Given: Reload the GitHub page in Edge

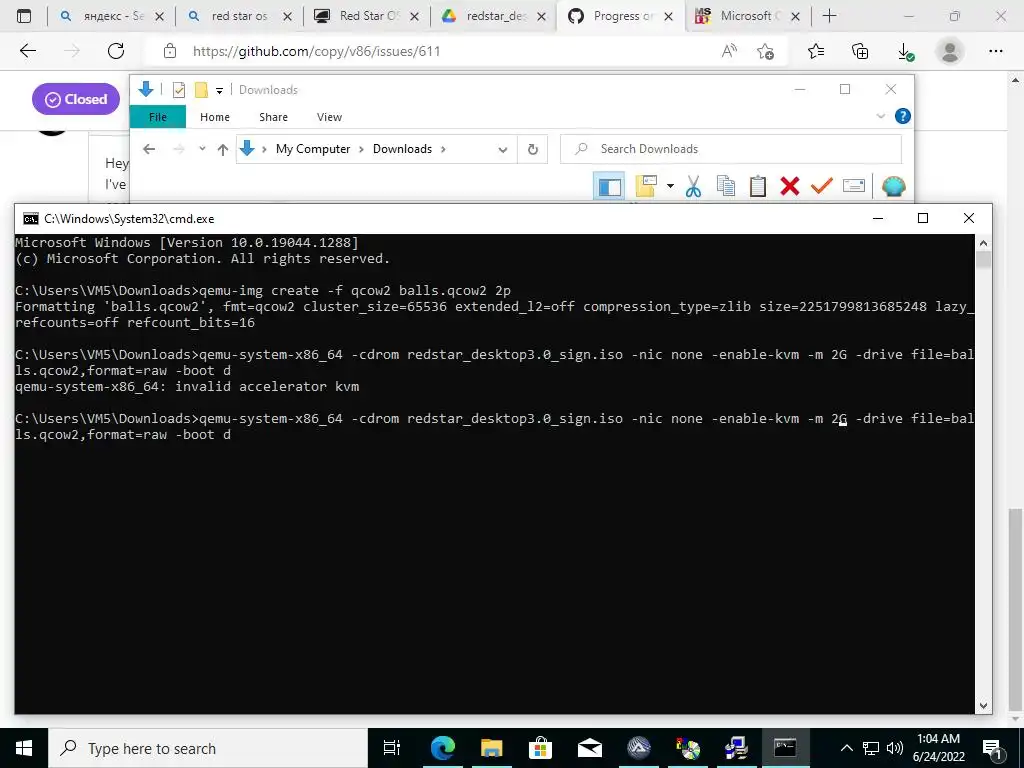Looking at the screenshot, I should [116, 51].
